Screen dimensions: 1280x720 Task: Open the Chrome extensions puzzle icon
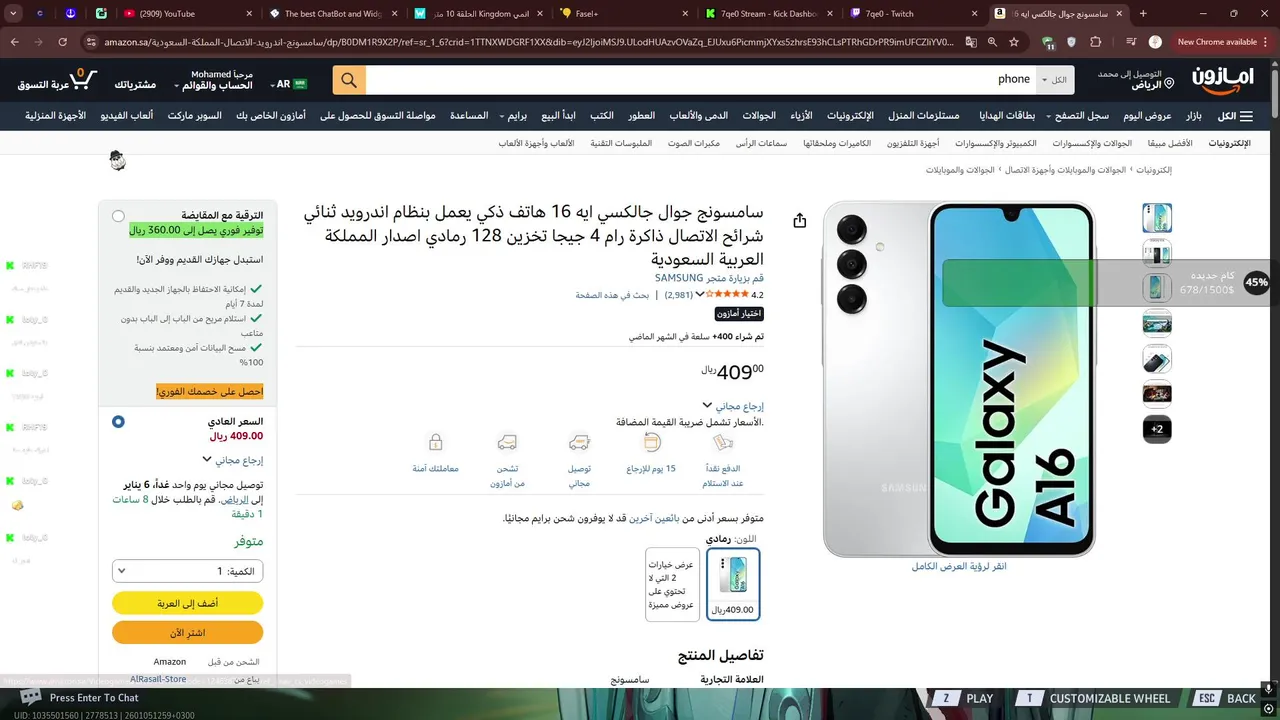pos(1095,42)
